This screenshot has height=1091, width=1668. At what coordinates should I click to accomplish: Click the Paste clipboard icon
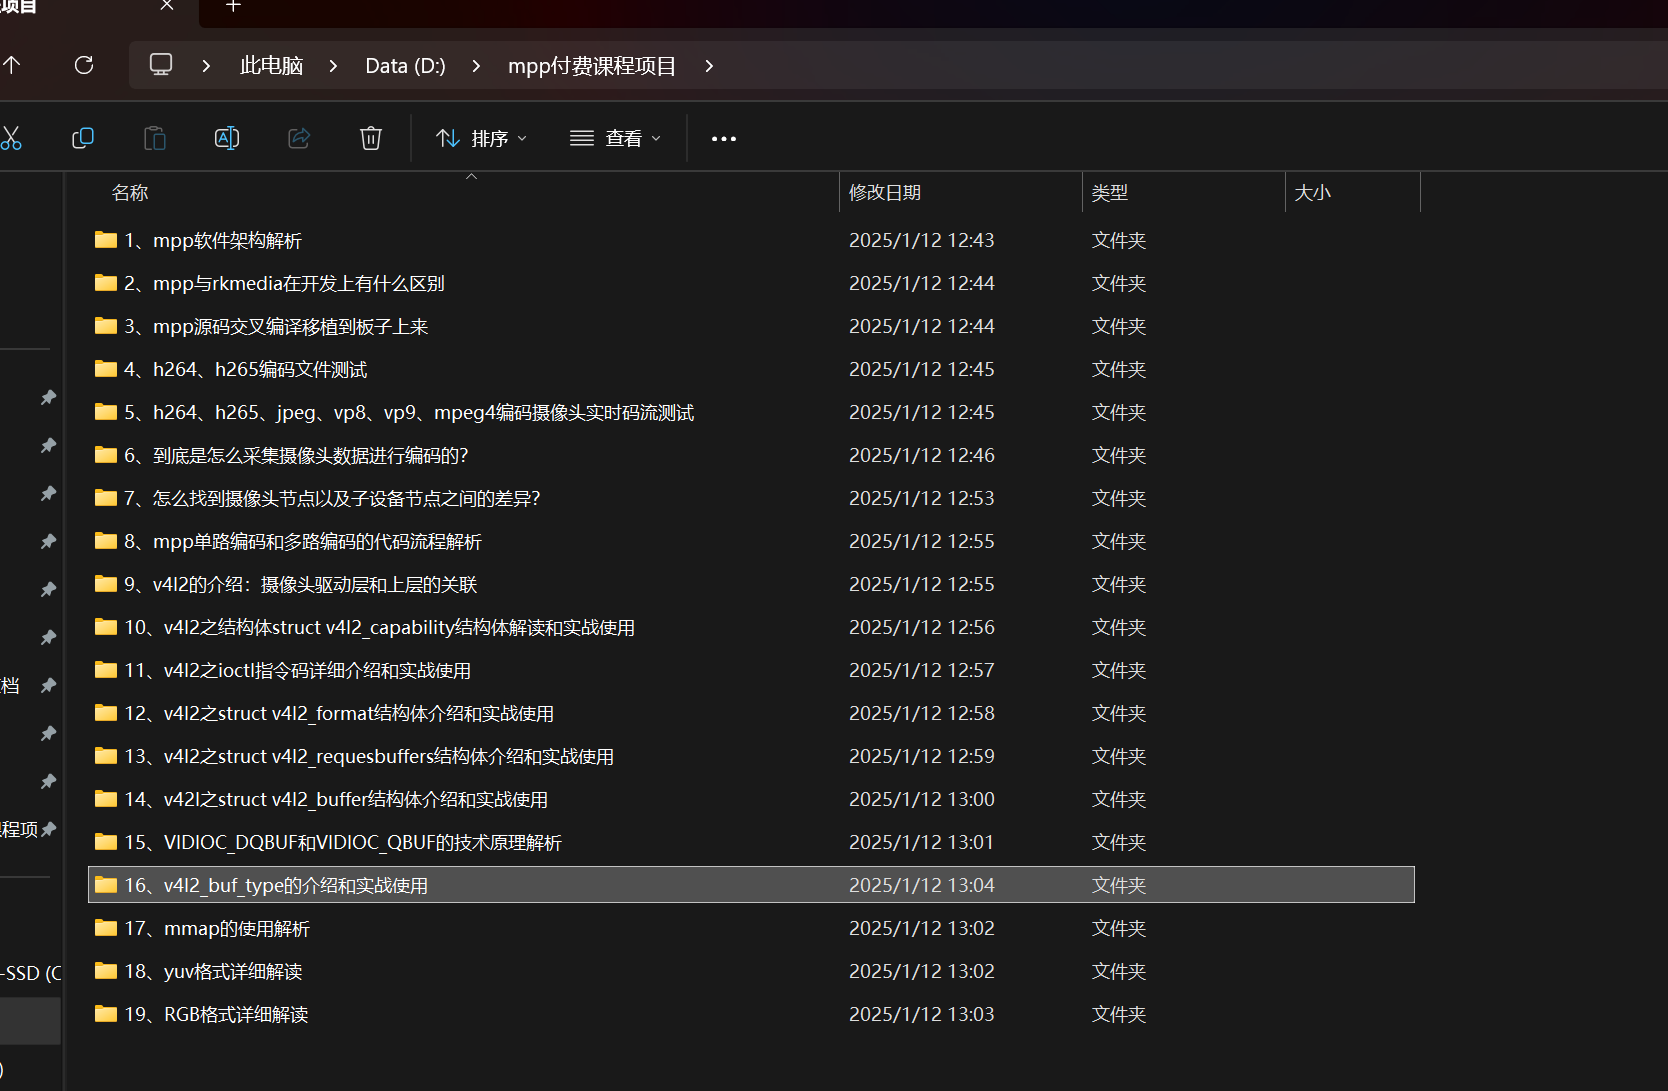(155, 138)
